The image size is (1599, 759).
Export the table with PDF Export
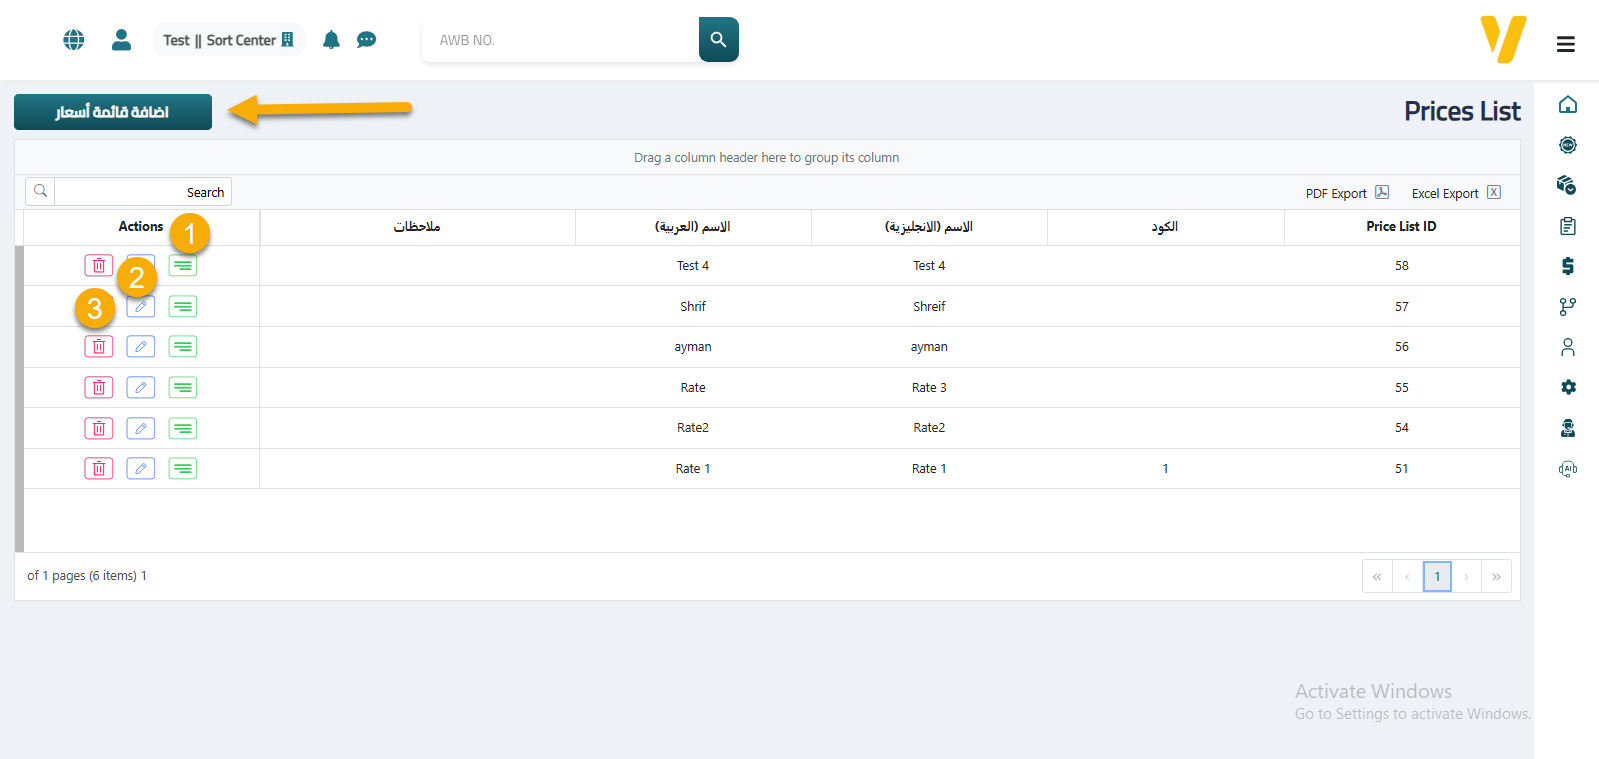1347,193
